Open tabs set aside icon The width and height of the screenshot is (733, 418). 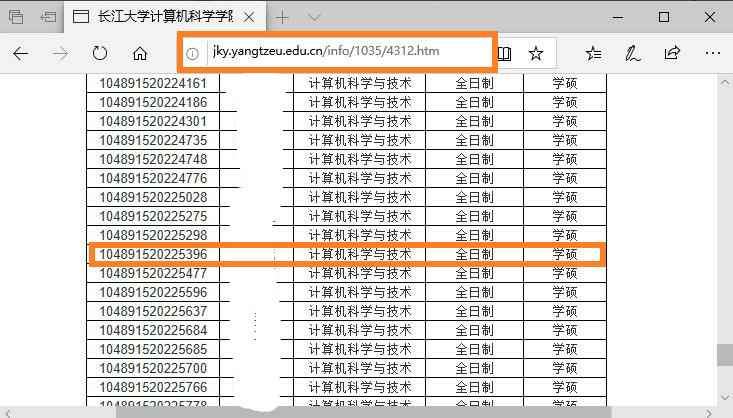point(16,17)
